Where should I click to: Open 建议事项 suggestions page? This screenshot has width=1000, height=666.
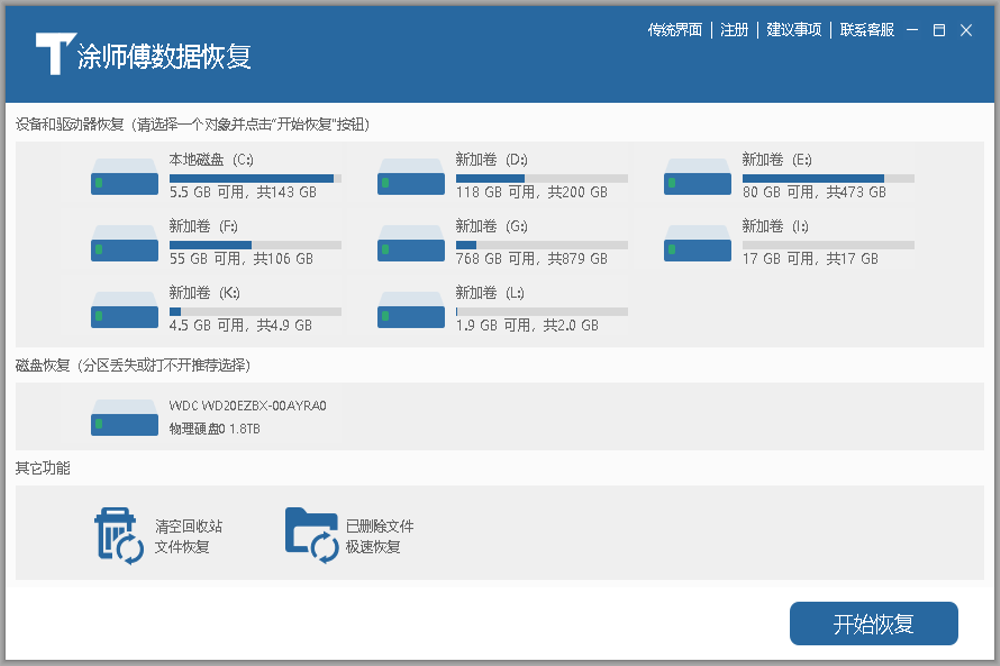(x=794, y=30)
